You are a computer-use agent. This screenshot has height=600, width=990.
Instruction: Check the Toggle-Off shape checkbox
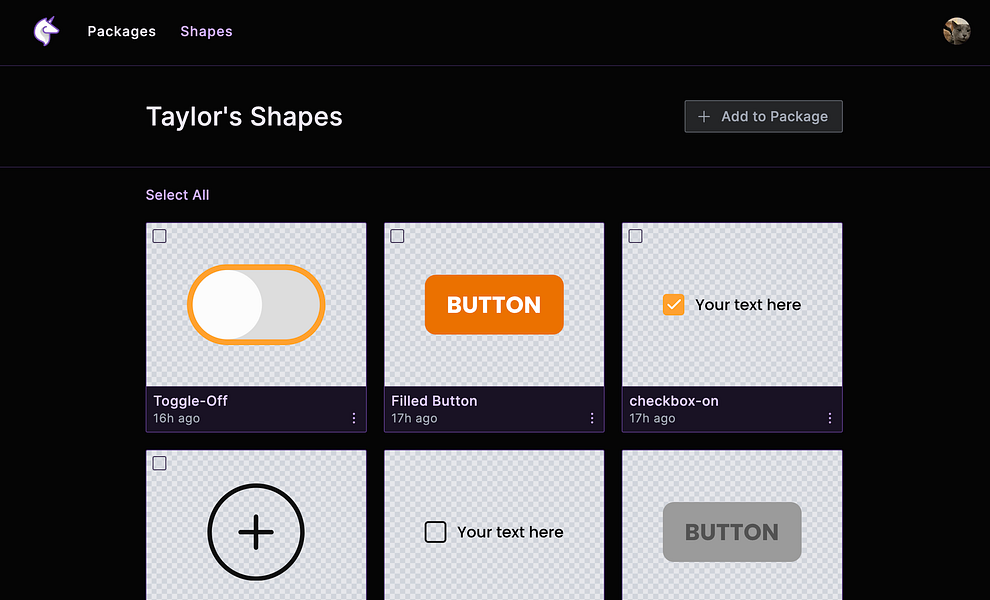point(160,236)
